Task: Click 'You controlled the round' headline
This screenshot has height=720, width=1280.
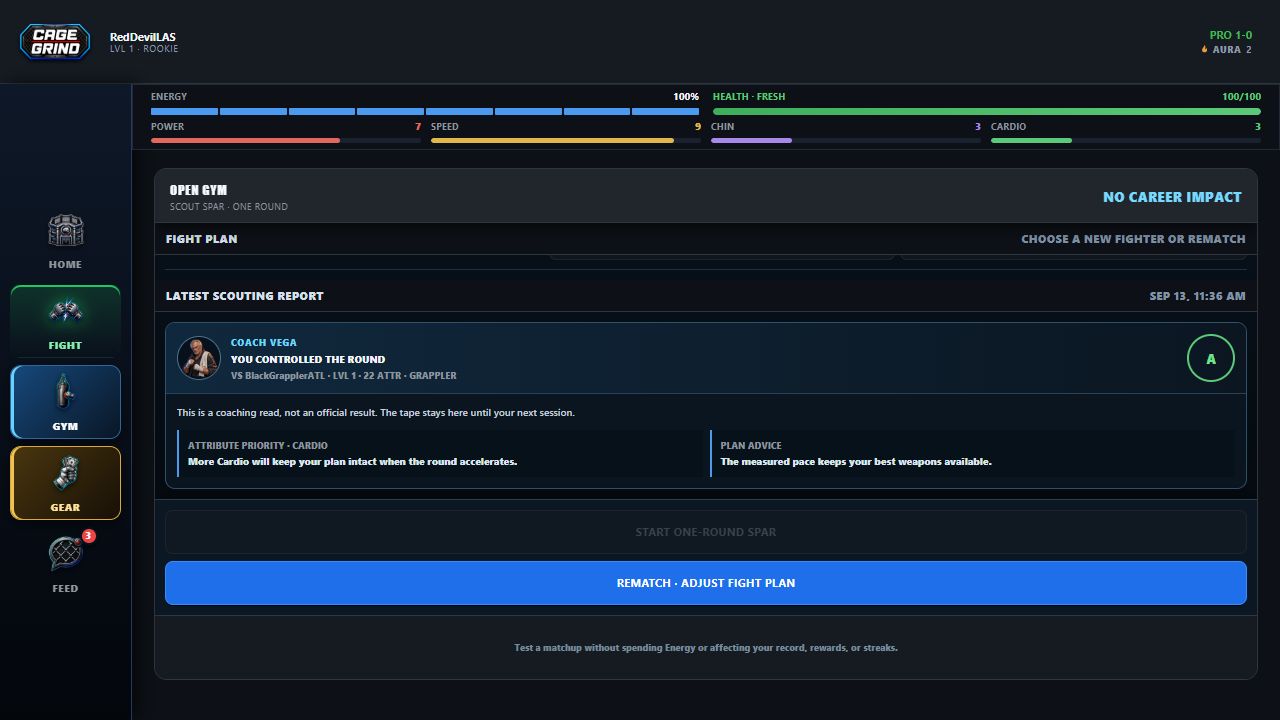Action: pyautogui.click(x=308, y=359)
